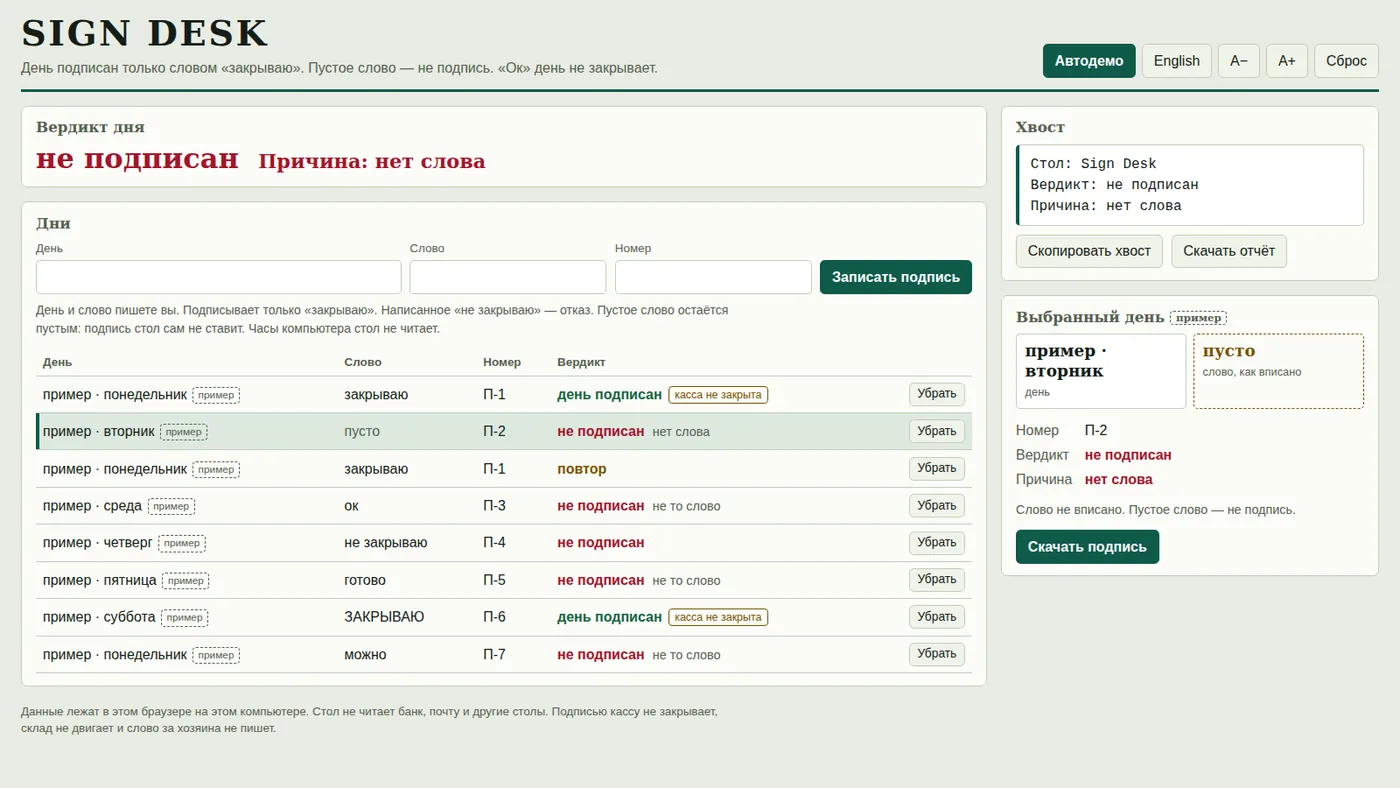The height and width of the screenshot is (788, 1400).
Task: Click the 'пример · вторник' day card in Выбранный день
Action: tap(1101, 371)
